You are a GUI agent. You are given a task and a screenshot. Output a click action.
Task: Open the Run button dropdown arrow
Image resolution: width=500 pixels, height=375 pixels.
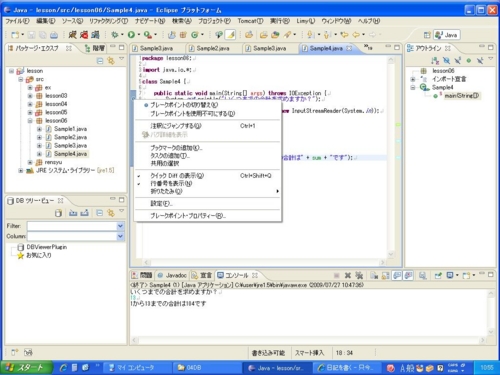tap(139, 35)
